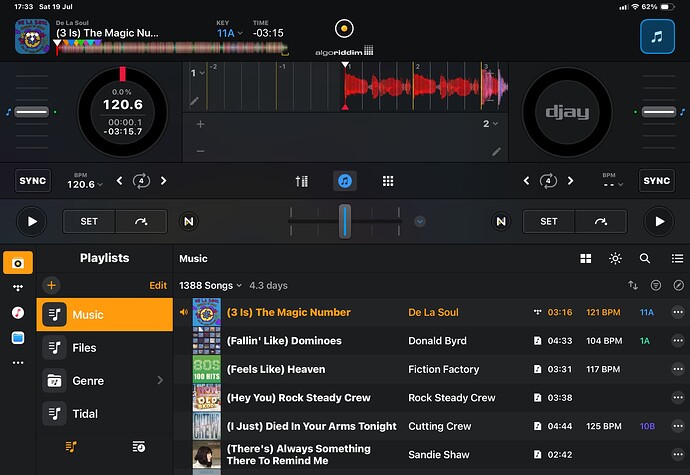690x475 pixels.
Task: Toggle Neural Mix on deck 1
Action: point(189,221)
